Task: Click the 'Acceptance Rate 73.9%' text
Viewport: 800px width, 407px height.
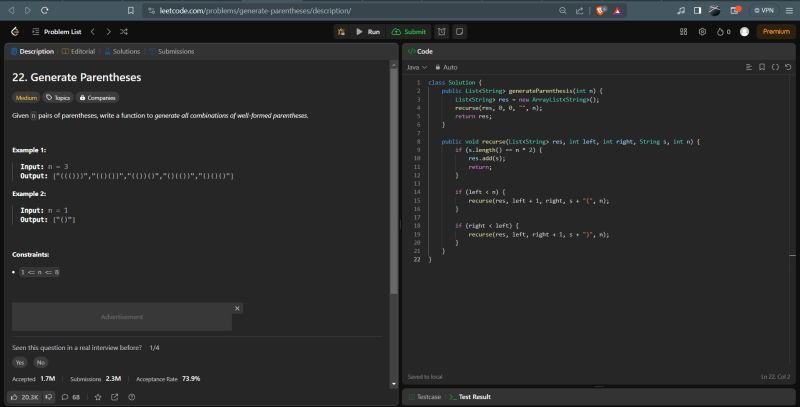Action: (168, 379)
